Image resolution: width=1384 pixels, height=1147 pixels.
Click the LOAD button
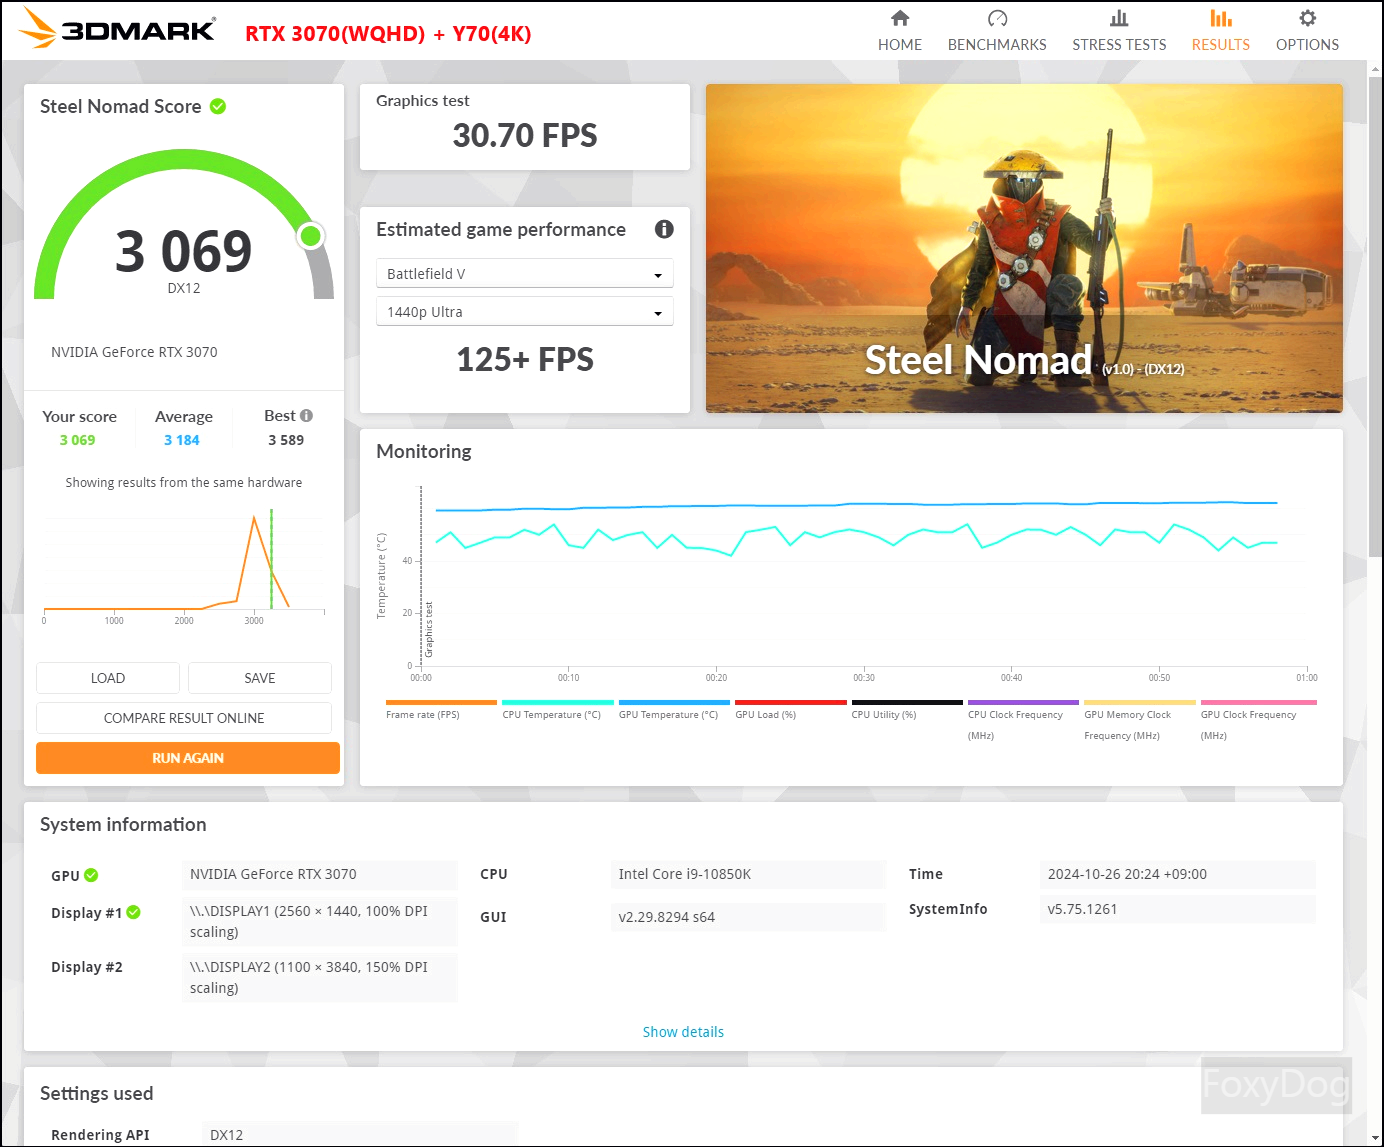(x=108, y=678)
